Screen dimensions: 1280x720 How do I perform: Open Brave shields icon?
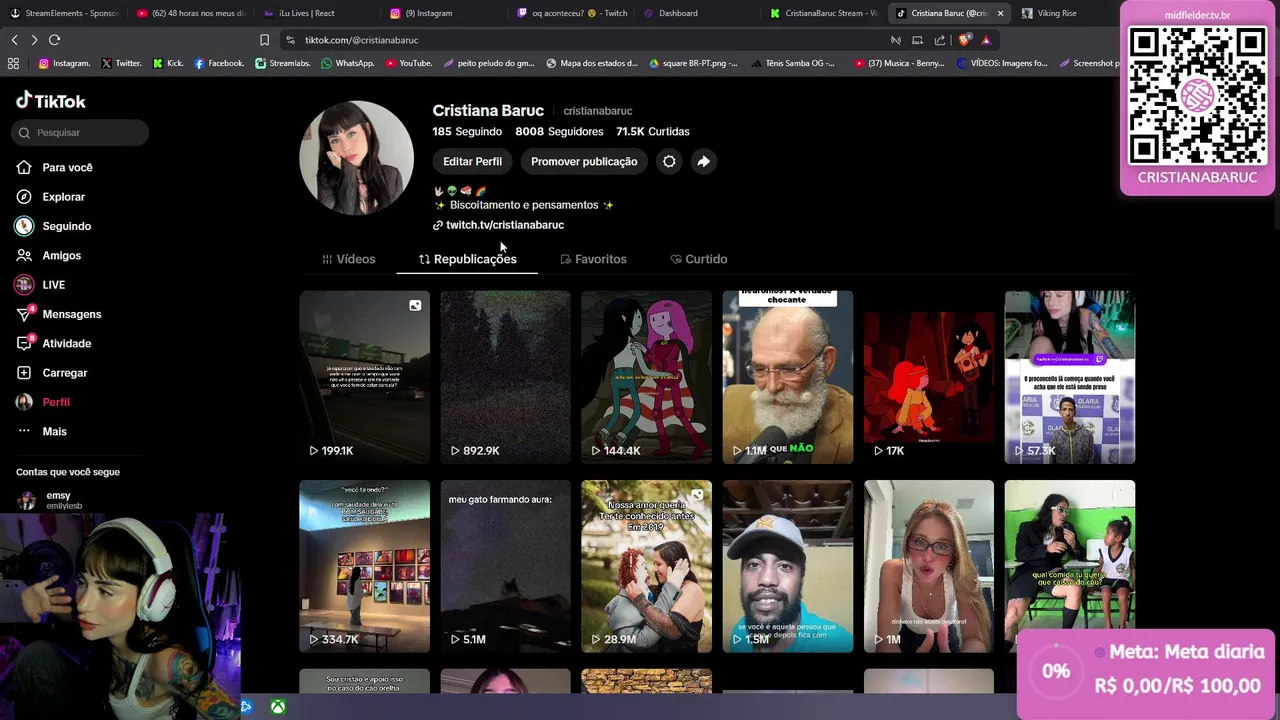point(964,40)
